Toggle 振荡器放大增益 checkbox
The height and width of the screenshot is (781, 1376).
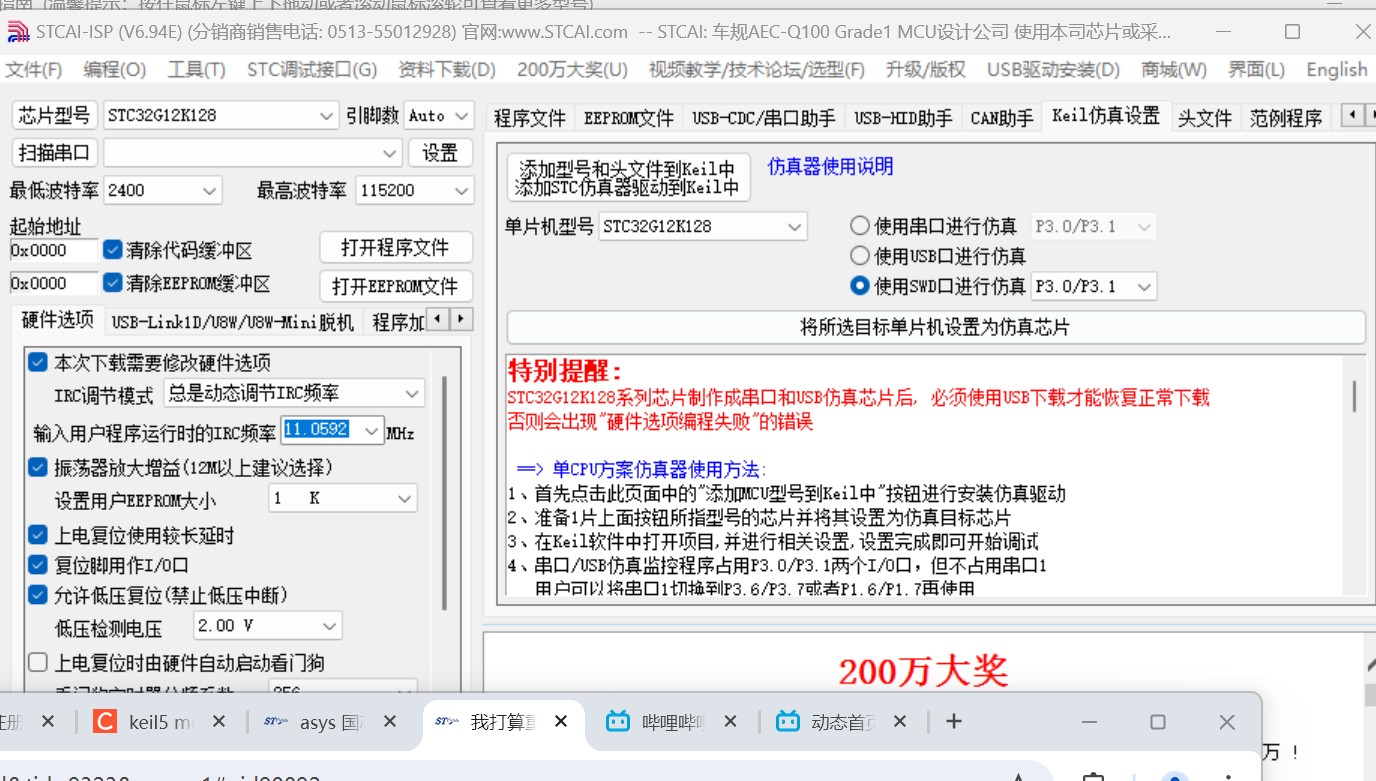pyautogui.click(x=38, y=467)
